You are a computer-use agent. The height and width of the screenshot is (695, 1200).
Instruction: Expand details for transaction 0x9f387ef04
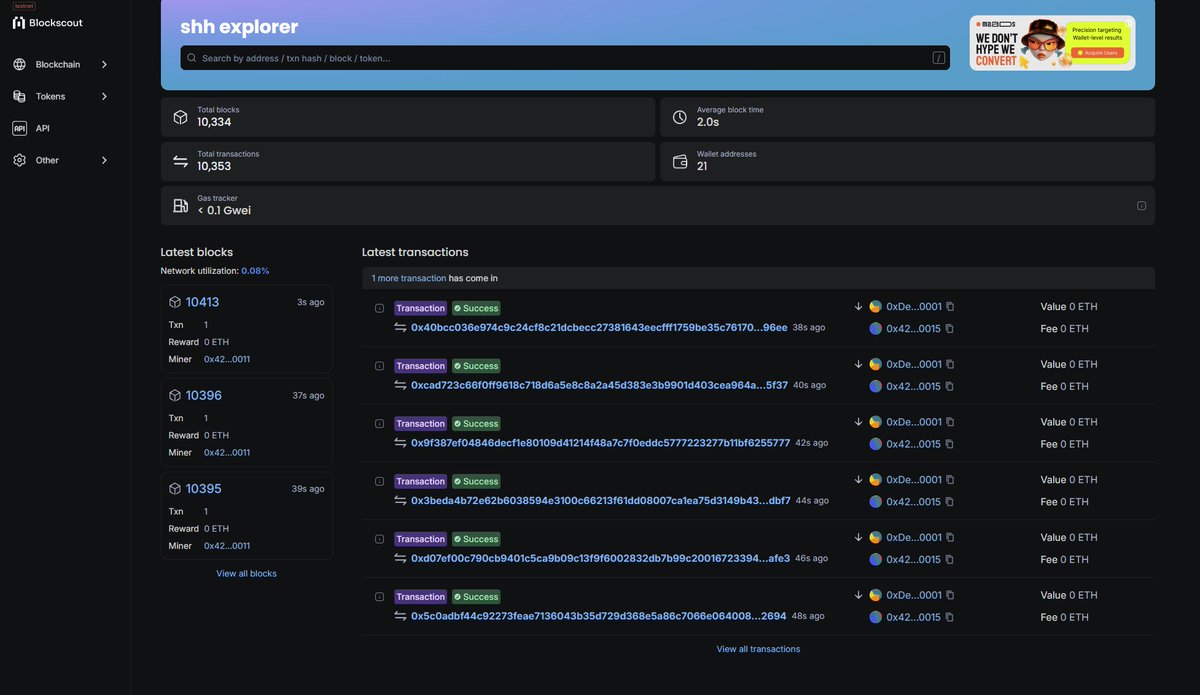click(x=379, y=424)
